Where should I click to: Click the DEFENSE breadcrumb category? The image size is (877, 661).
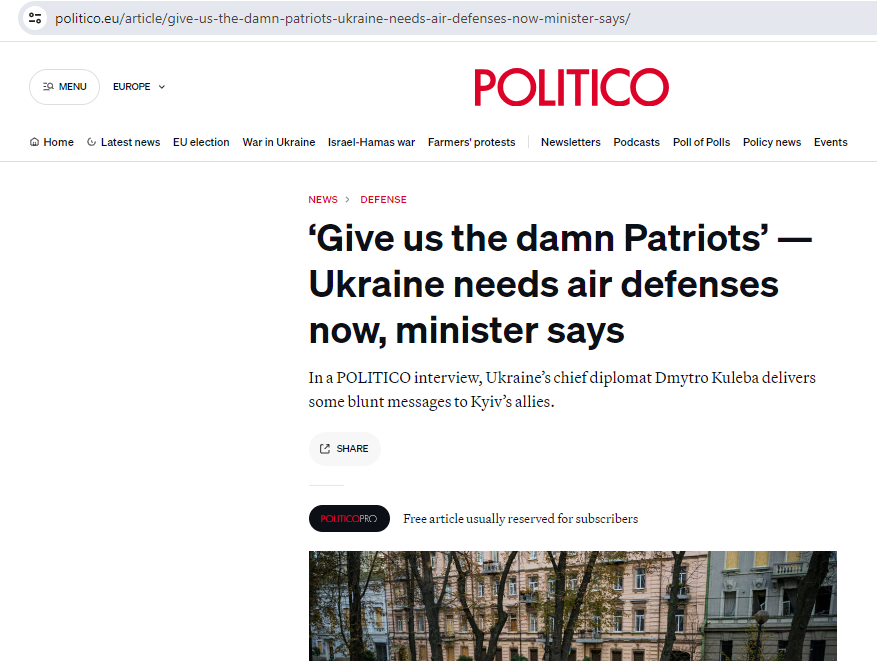383,200
